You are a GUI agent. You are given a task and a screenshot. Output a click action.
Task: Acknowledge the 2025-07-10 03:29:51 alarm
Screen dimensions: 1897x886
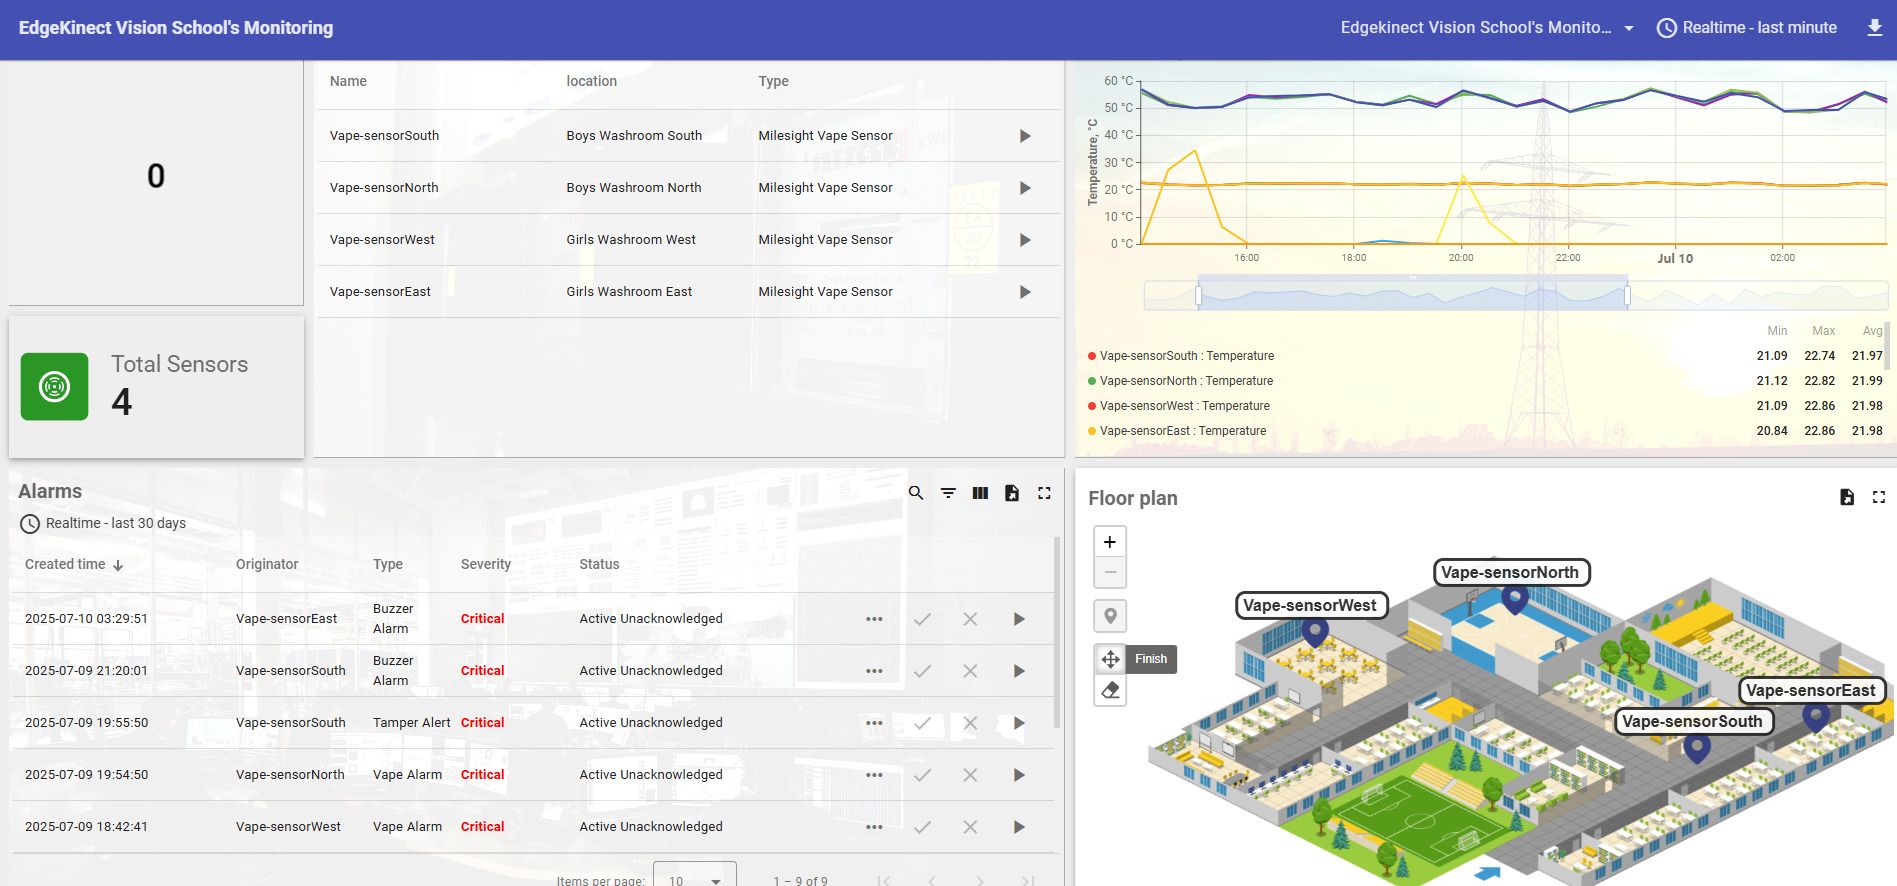tap(922, 619)
